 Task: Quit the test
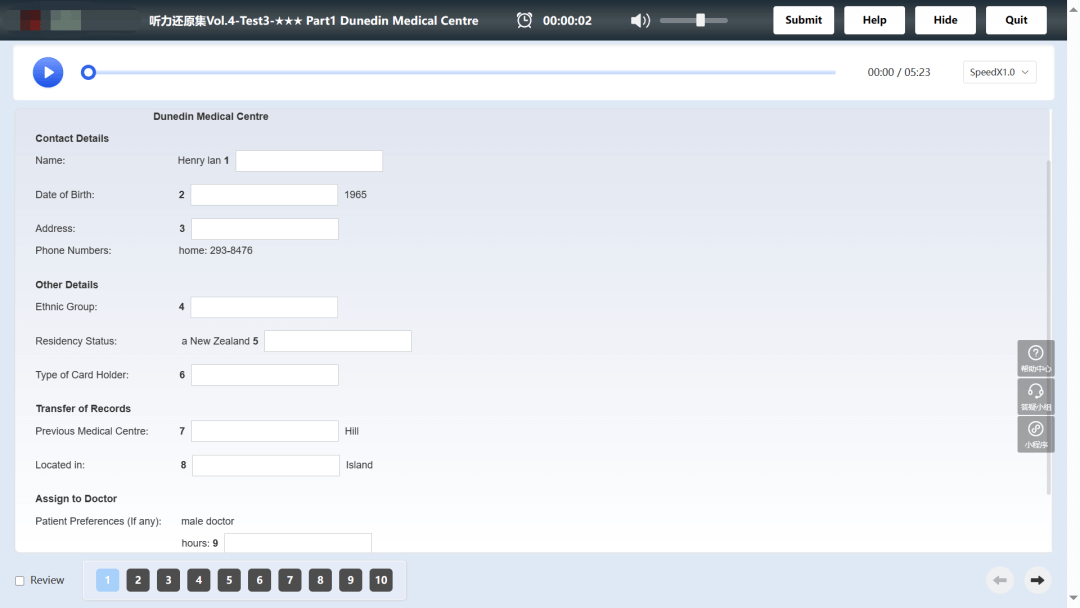click(1016, 20)
